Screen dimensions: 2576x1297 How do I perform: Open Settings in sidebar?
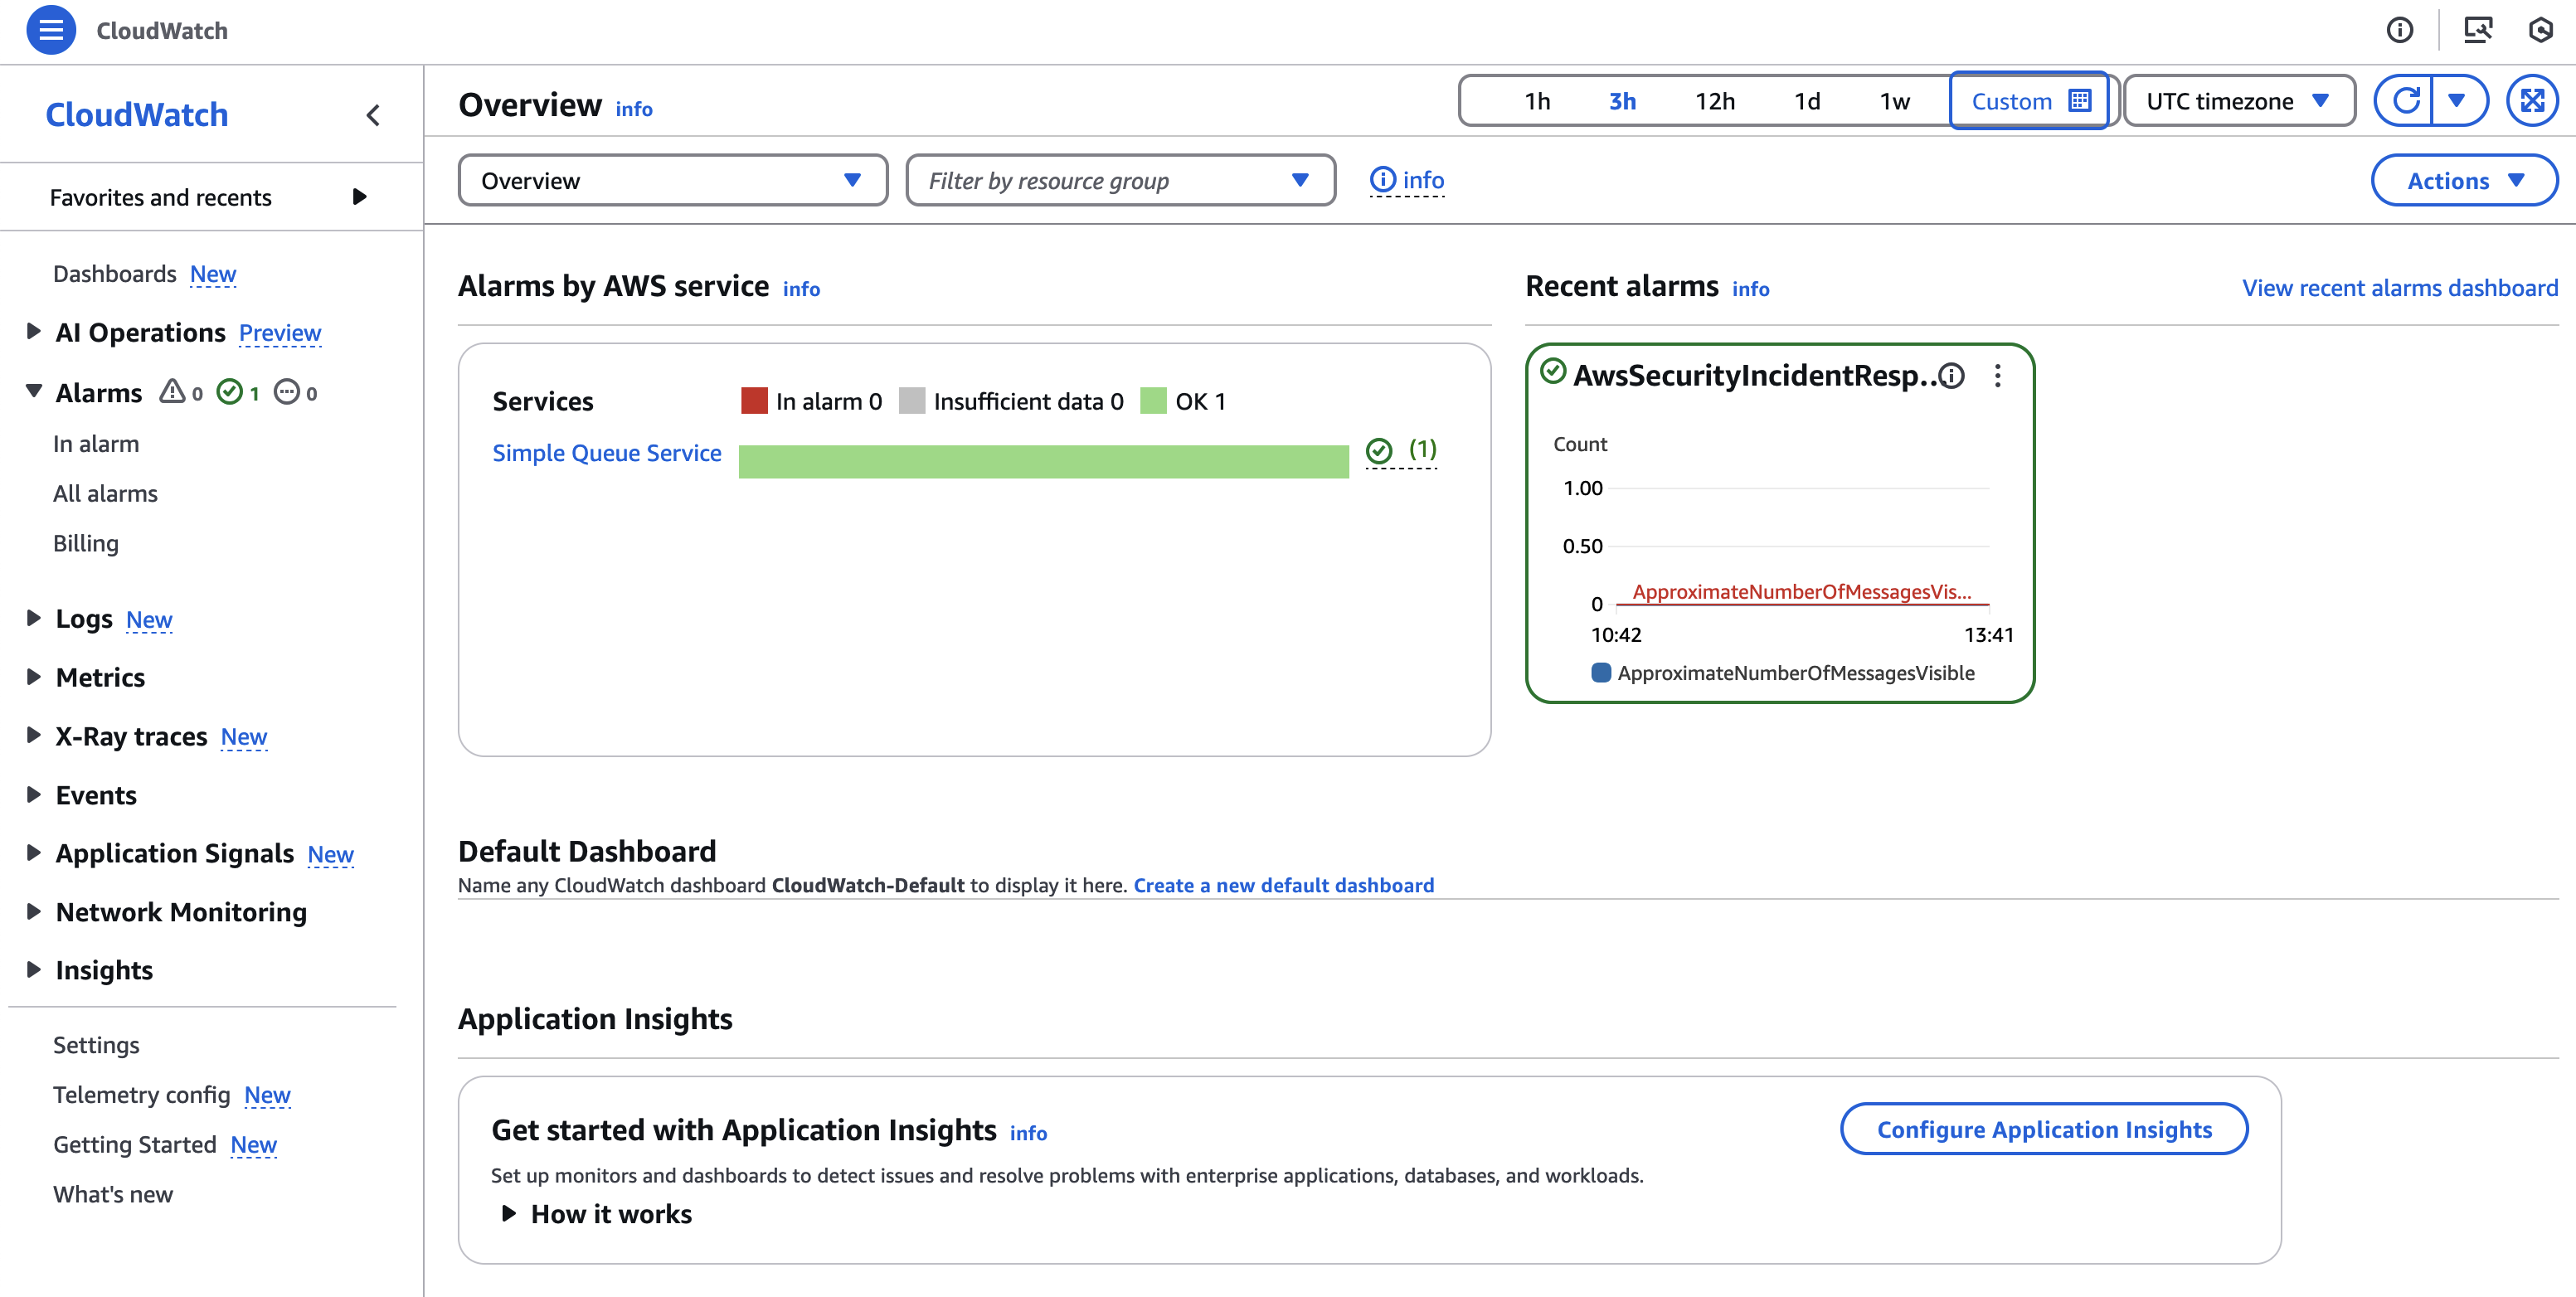96,1045
